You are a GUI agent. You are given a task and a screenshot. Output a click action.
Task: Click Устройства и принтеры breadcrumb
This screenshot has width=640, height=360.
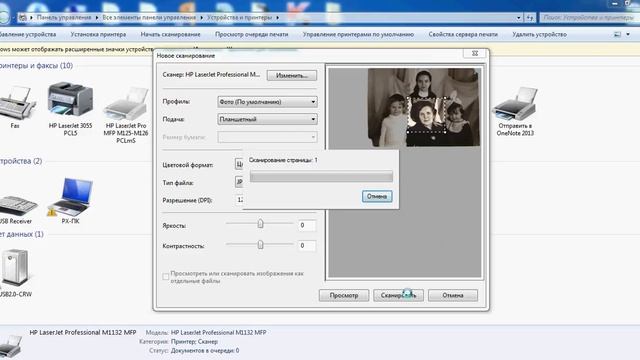(x=239, y=18)
